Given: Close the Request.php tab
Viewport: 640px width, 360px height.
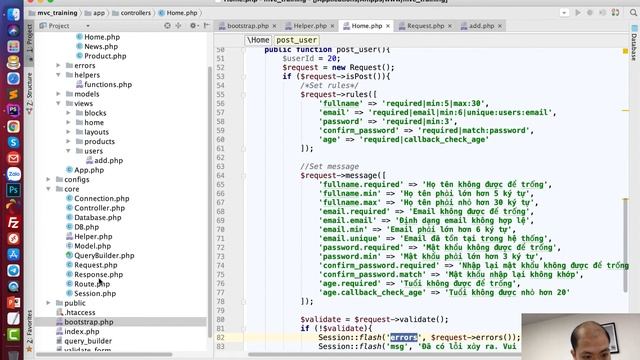Looking at the screenshot, I should [x=450, y=26].
